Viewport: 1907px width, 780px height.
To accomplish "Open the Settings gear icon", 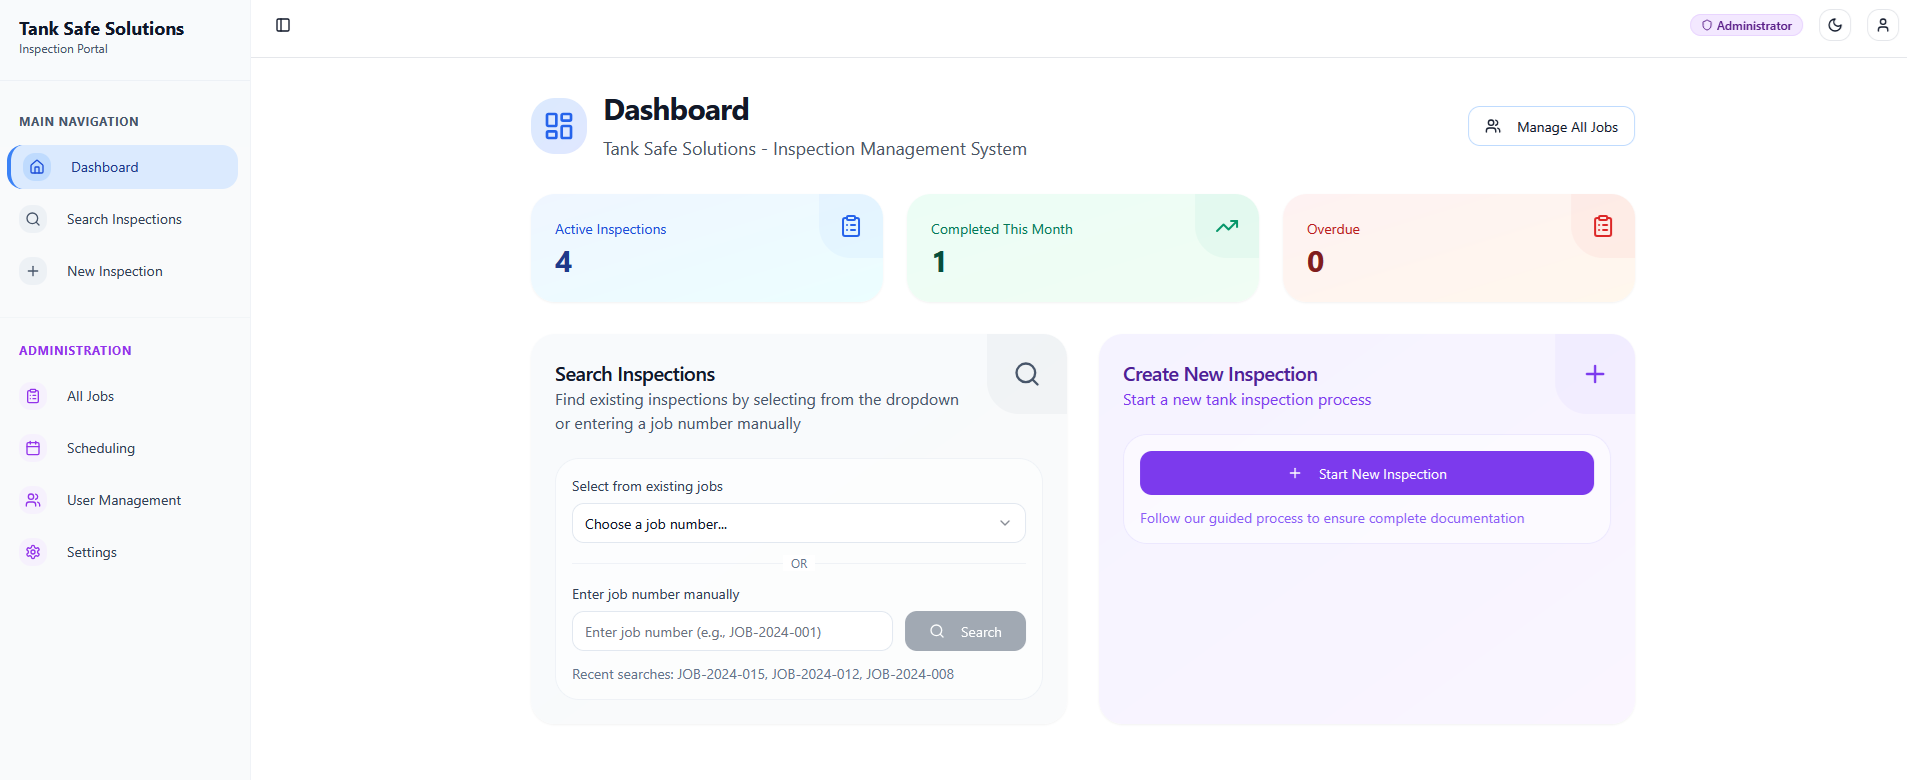I will 33,552.
